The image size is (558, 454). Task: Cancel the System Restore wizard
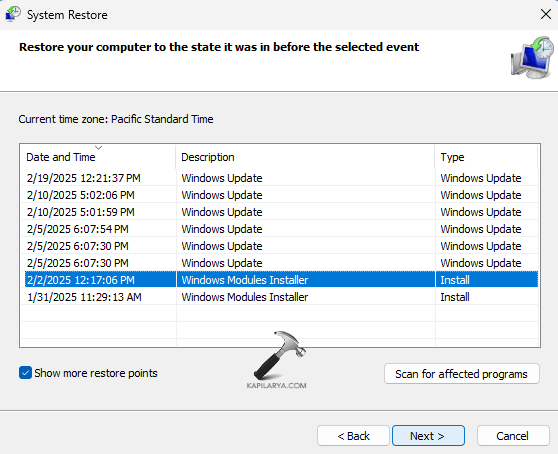point(513,435)
